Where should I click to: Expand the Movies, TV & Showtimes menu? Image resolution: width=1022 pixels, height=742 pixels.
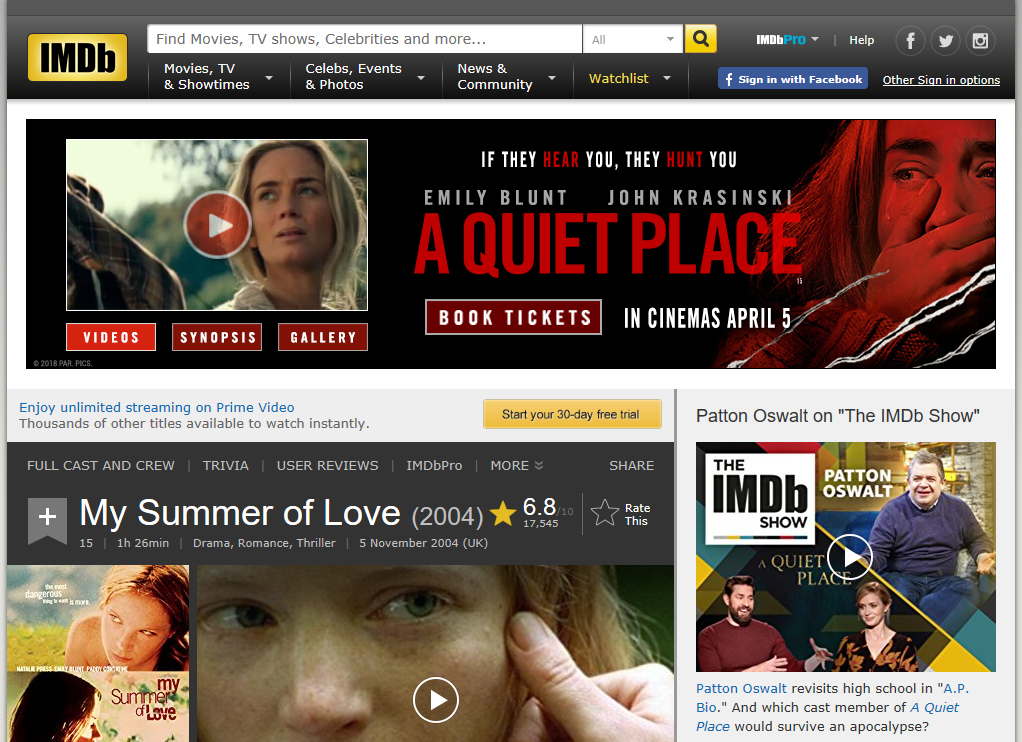pyautogui.click(x=218, y=77)
